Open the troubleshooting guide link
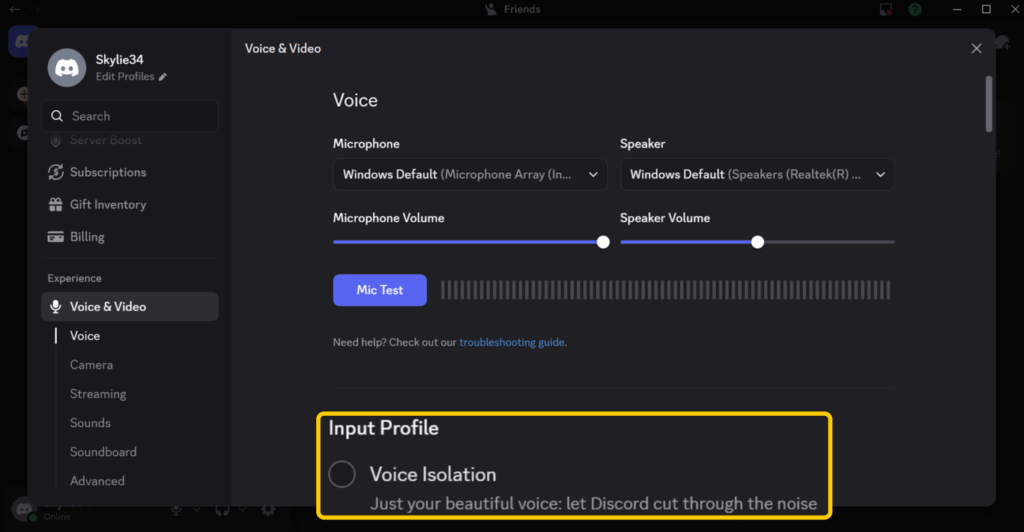The height and width of the screenshot is (532, 1024). (x=511, y=342)
